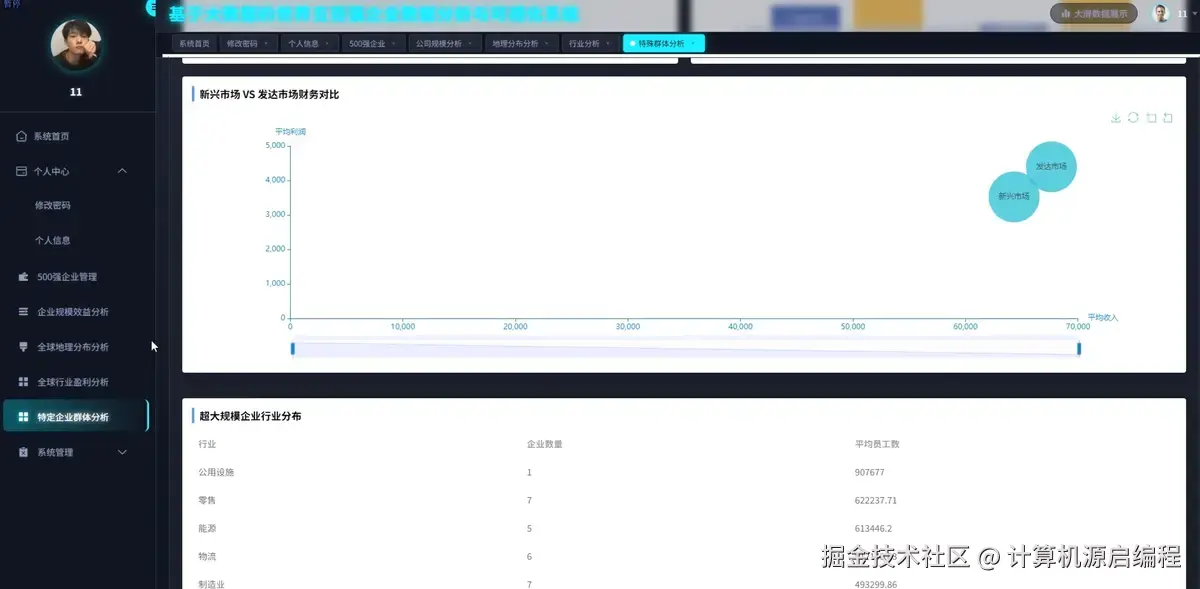
Task: Open 全球地理分布分析 in the sidebar
Action: coord(75,347)
